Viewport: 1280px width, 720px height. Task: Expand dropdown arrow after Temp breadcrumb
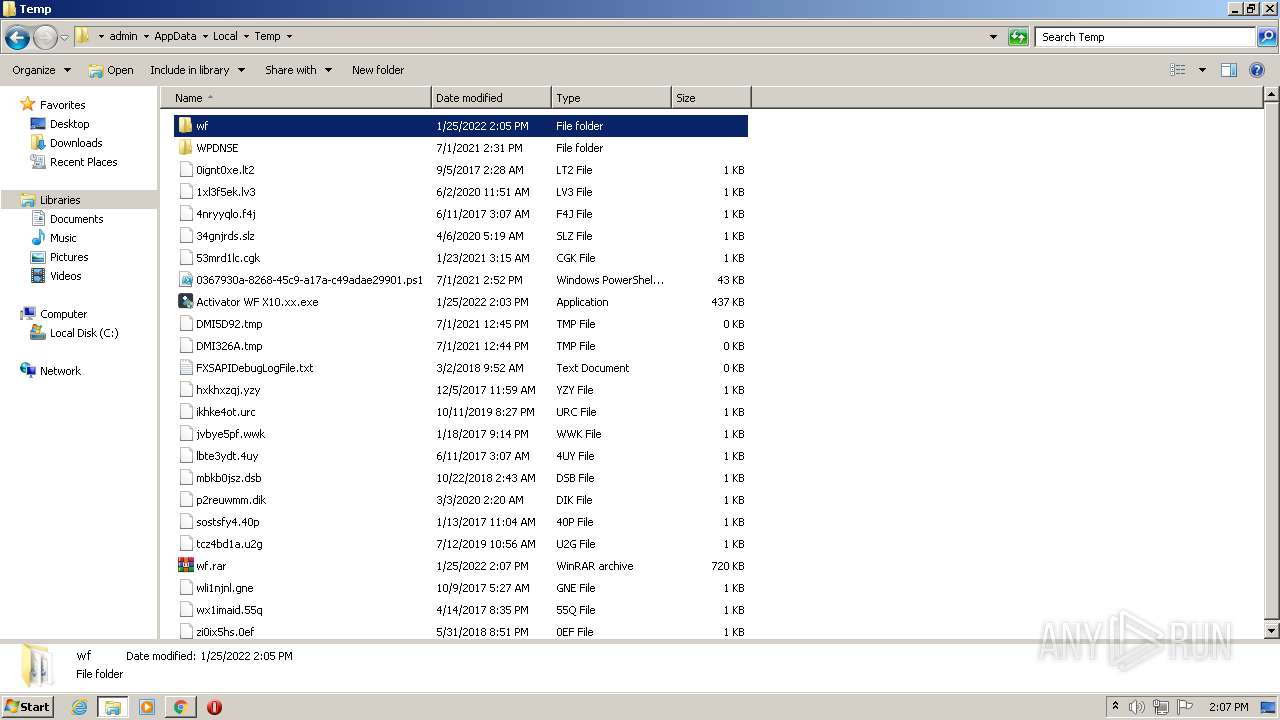coord(289,36)
